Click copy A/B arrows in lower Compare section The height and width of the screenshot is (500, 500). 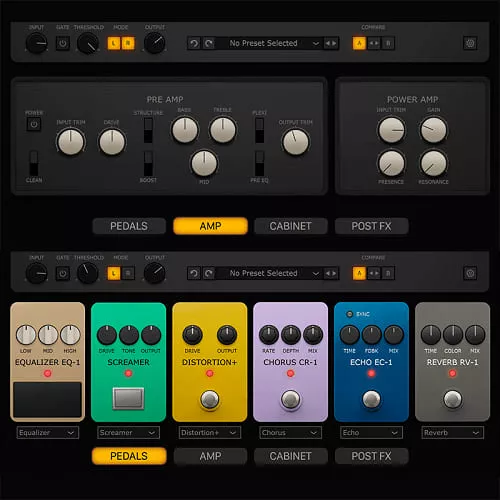(x=374, y=274)
